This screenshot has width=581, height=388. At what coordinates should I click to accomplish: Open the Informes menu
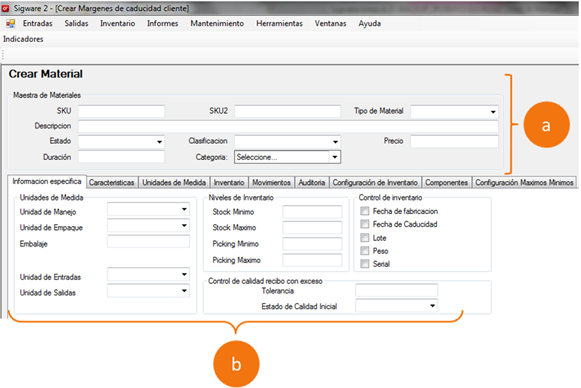point(162,23)
